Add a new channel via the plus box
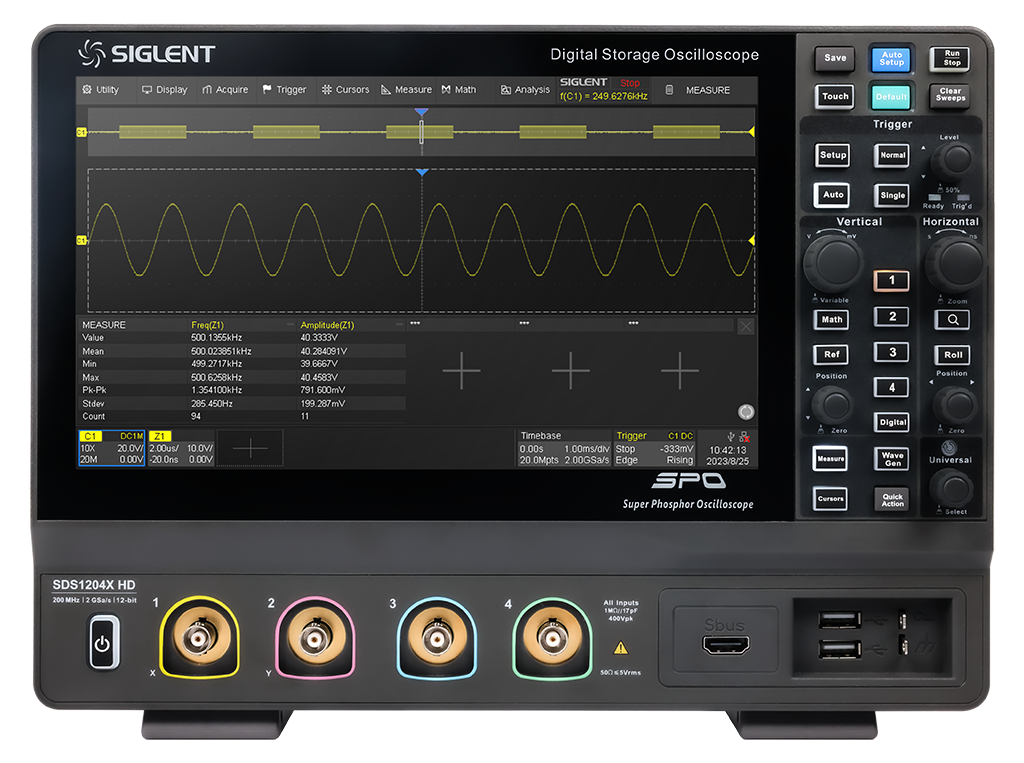1024x763 pixels. tap(249, 448)
